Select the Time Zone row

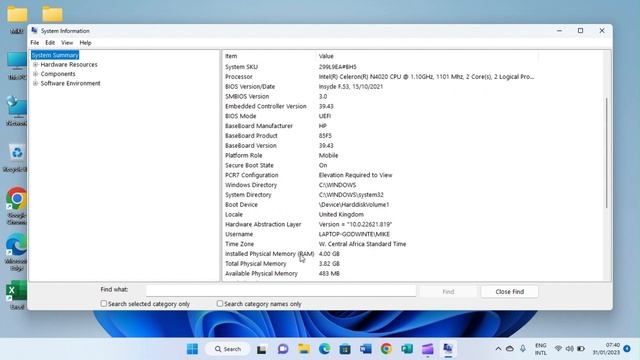click(380, 244)
